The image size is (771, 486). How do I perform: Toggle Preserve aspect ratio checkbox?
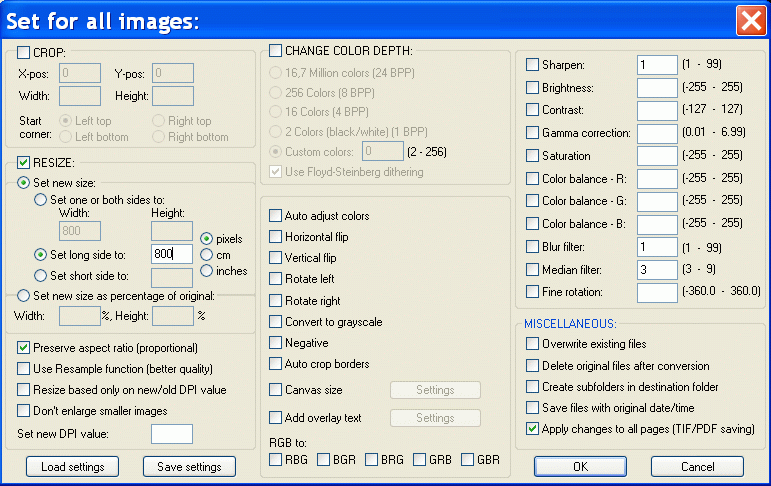[24, 348]
